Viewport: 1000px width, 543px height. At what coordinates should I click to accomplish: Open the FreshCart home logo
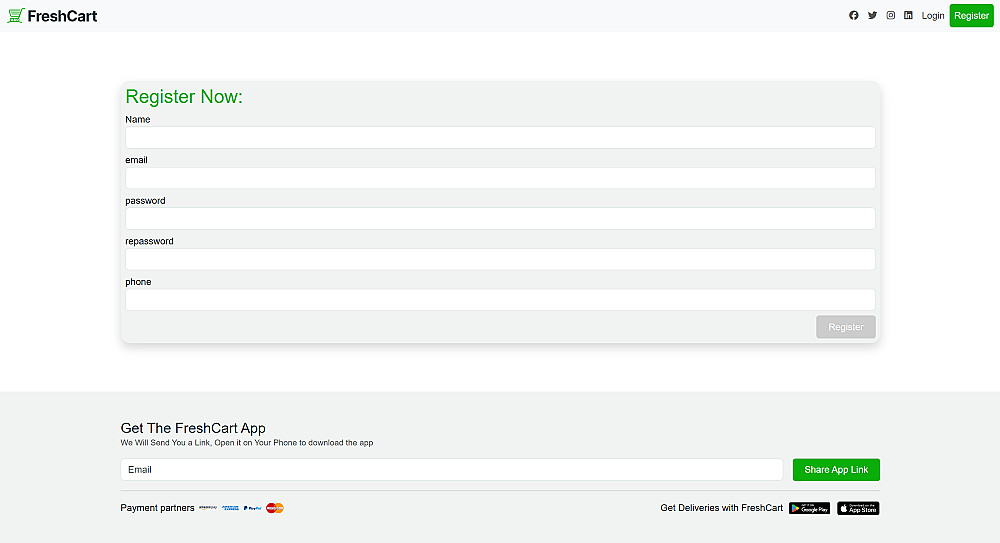[52, 15]
